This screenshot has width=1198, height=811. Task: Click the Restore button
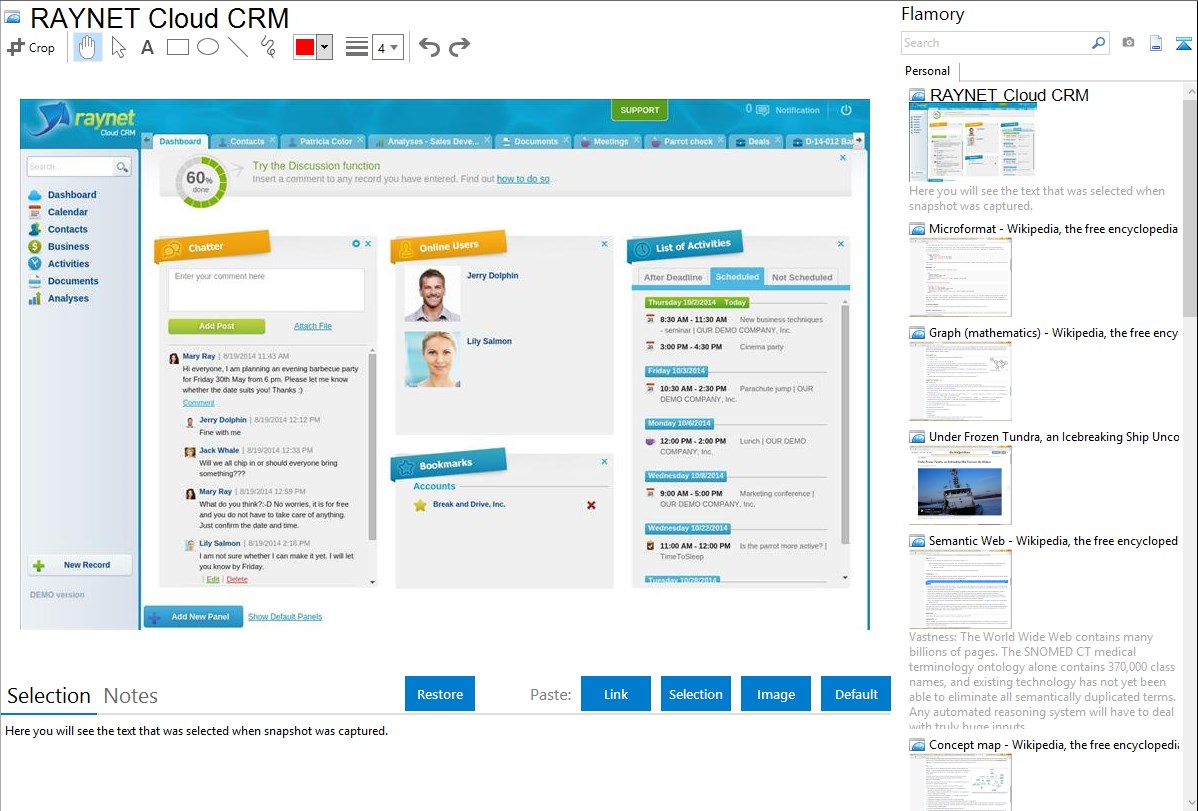pos(439,694)
